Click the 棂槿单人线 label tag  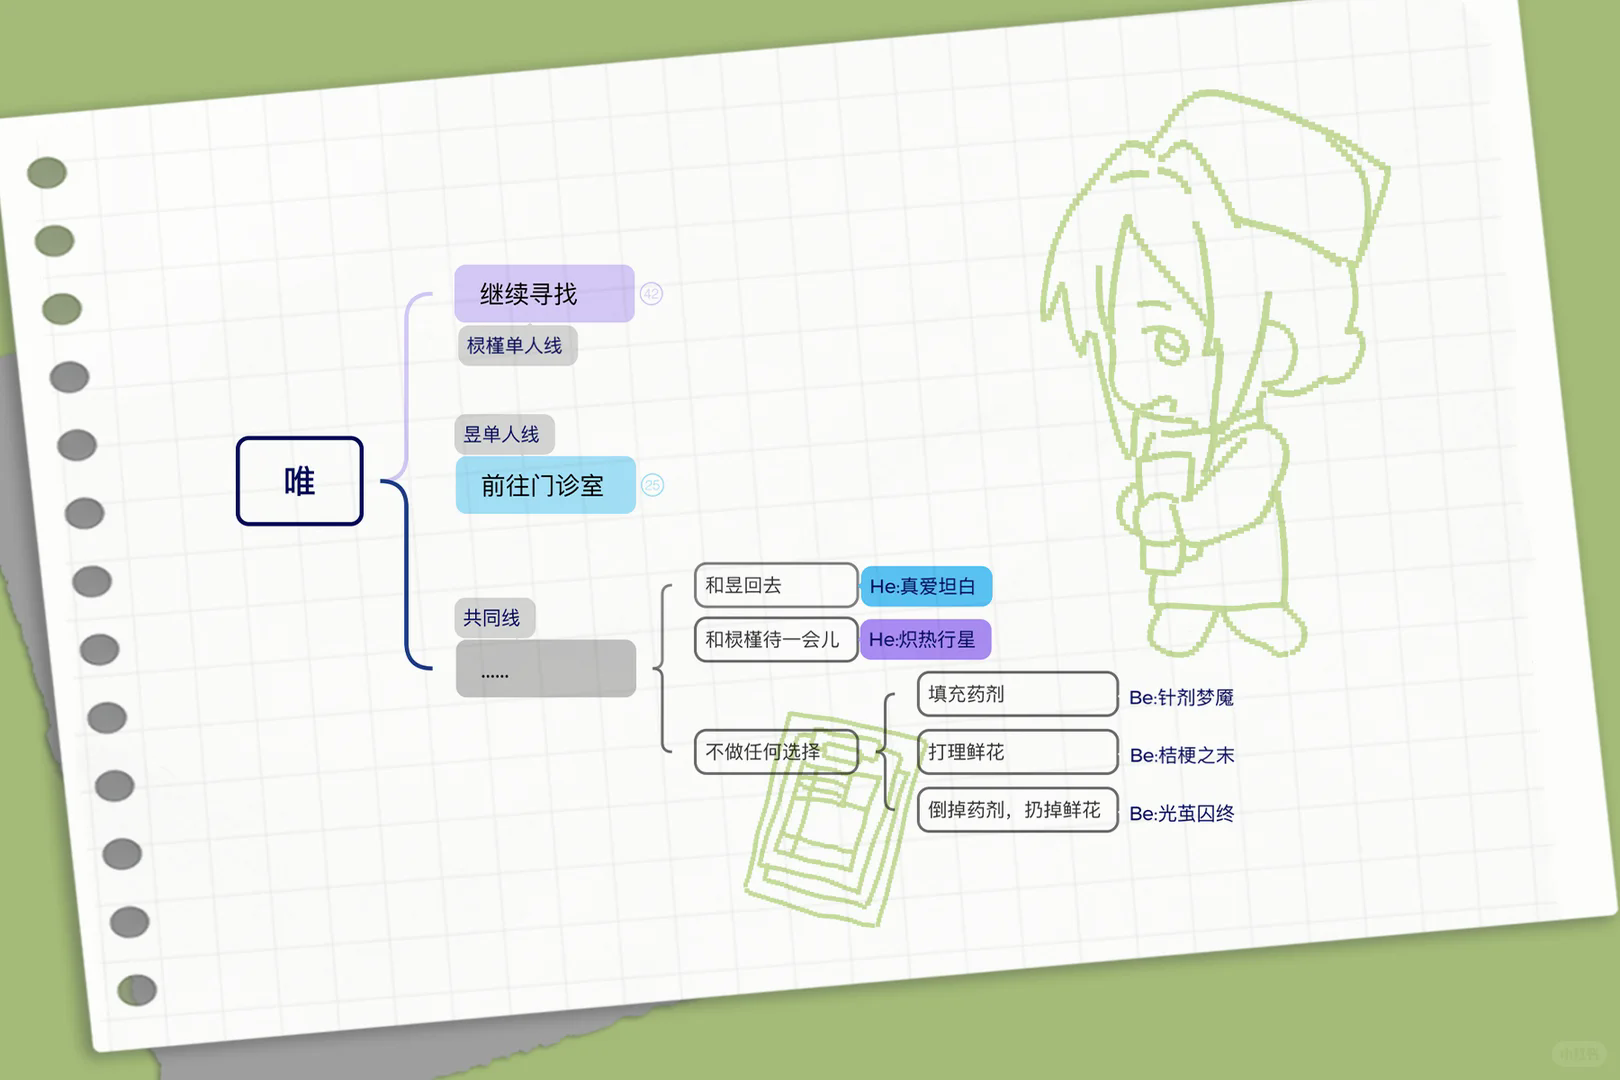[x=516, y=346]
